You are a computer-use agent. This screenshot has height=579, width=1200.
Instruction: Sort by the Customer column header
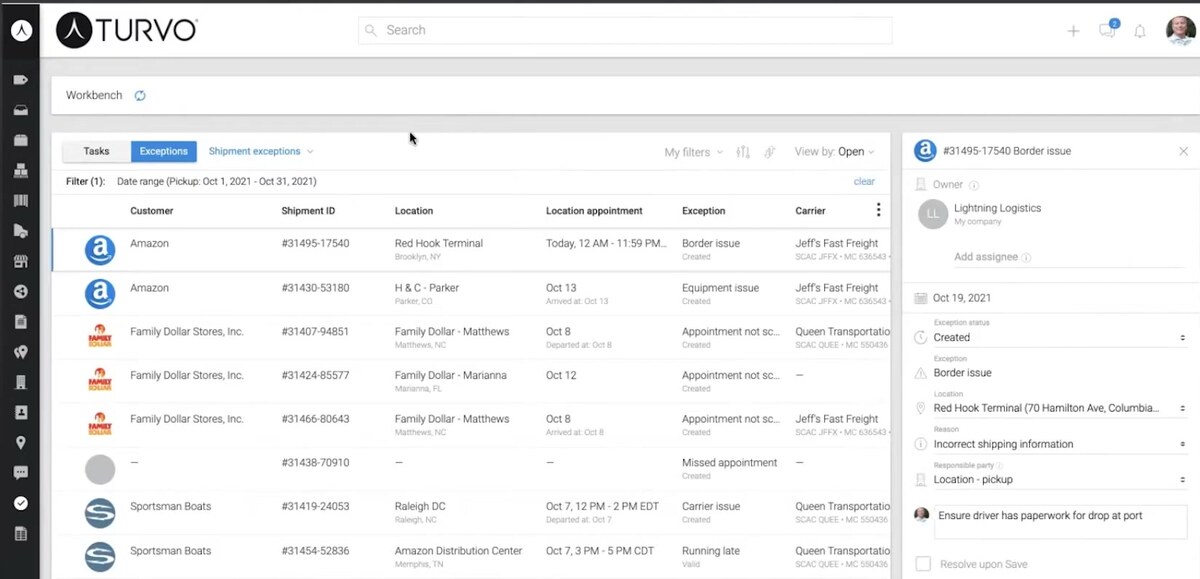[x=152, y=211]
